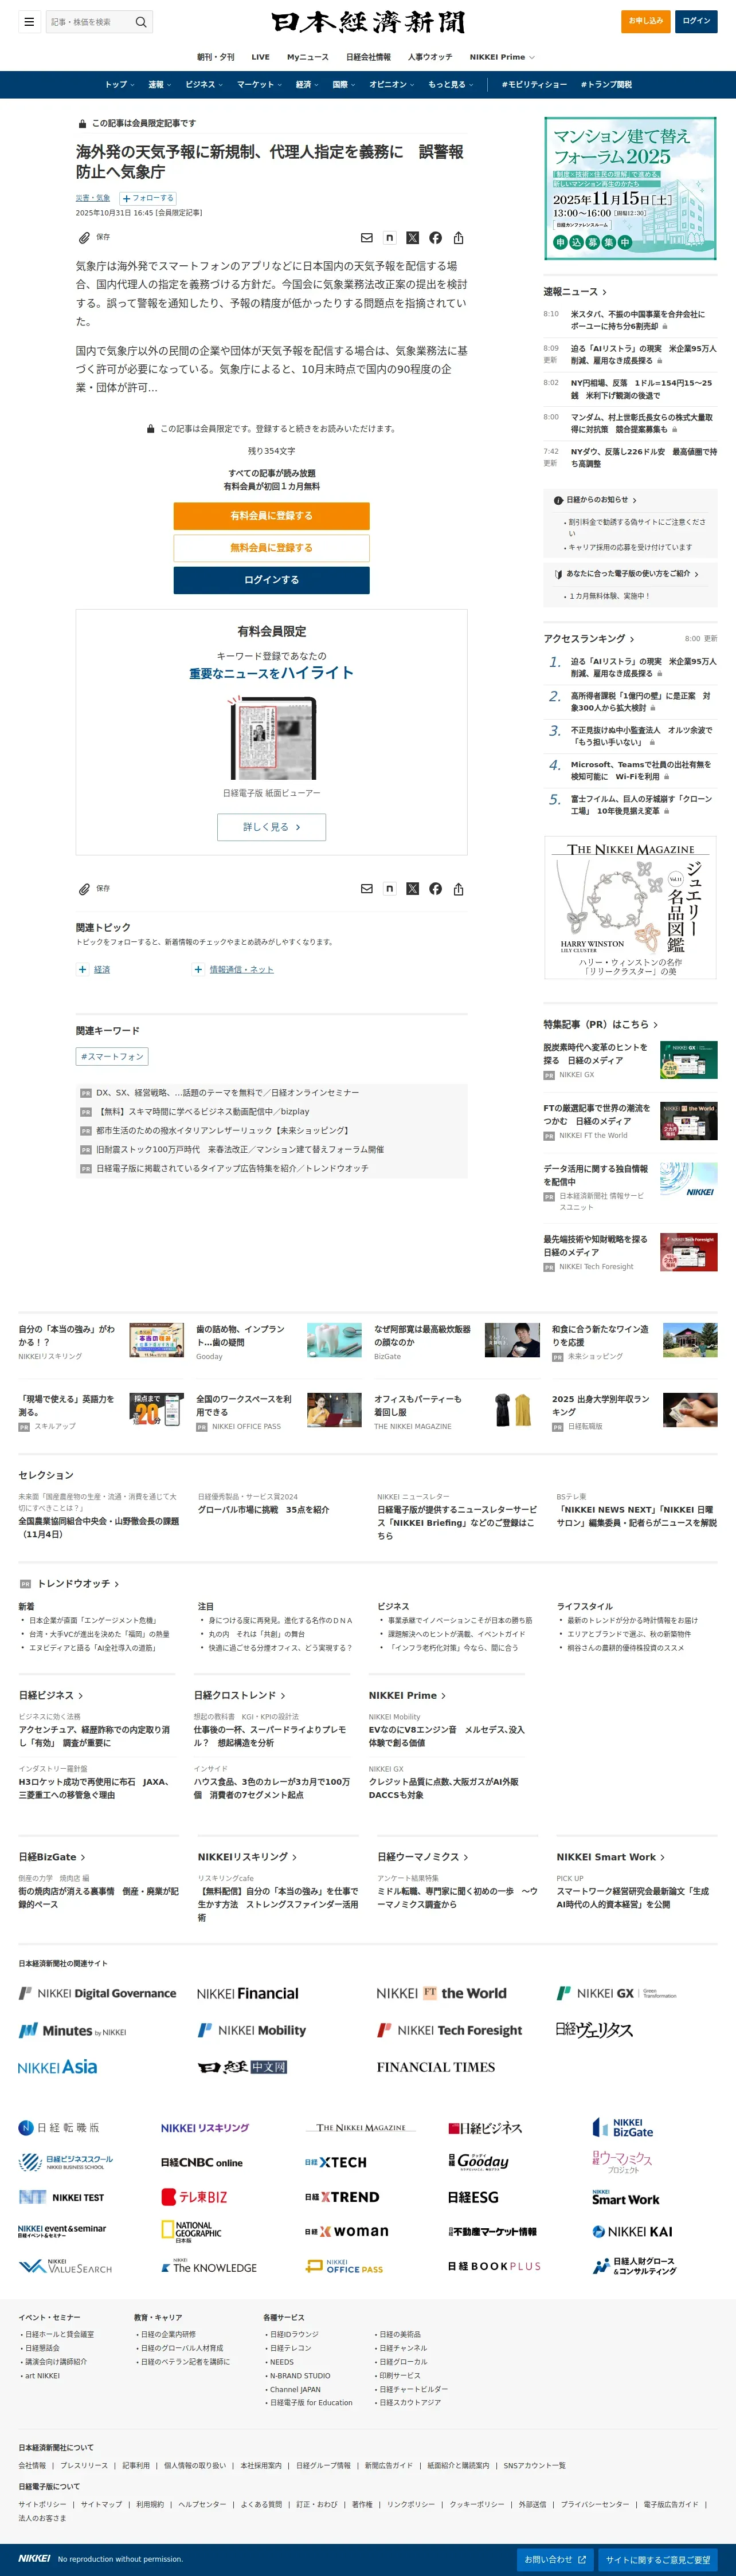Expand 経済 nav dropdown
This screenshot has height=2576, width=736.
pos(307,85)
